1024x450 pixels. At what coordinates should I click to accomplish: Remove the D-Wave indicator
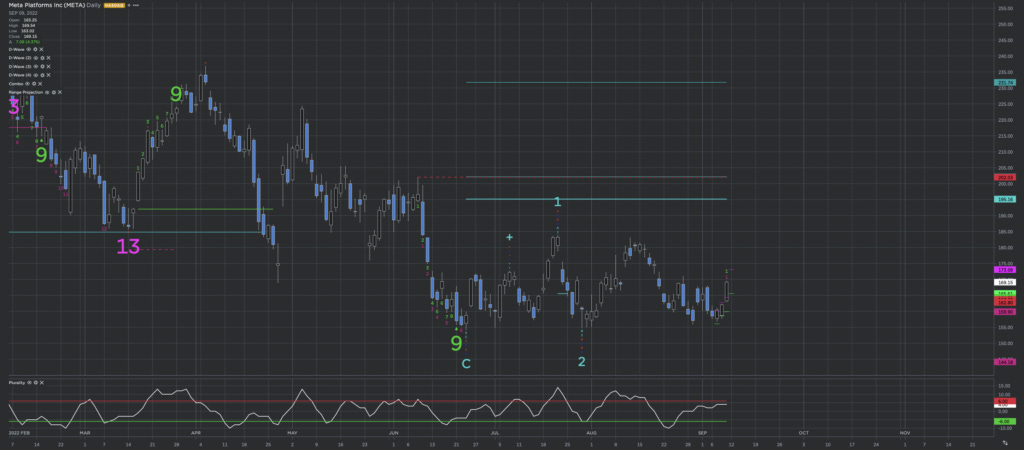click(41, 50)
